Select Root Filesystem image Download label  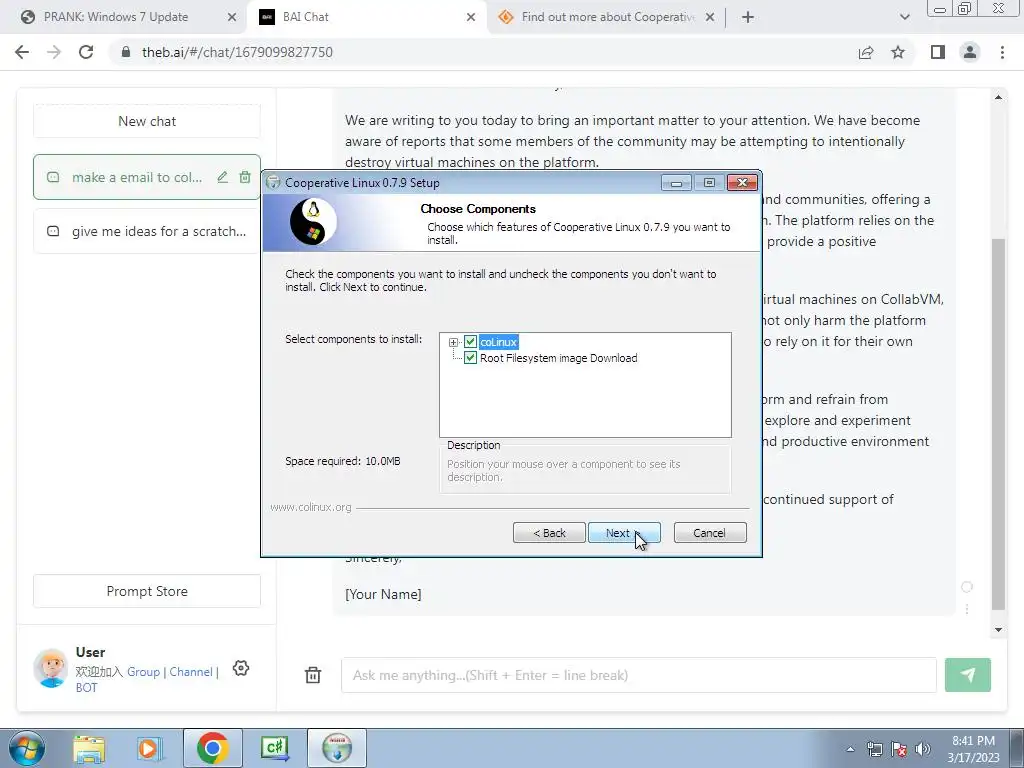[558, 358]
